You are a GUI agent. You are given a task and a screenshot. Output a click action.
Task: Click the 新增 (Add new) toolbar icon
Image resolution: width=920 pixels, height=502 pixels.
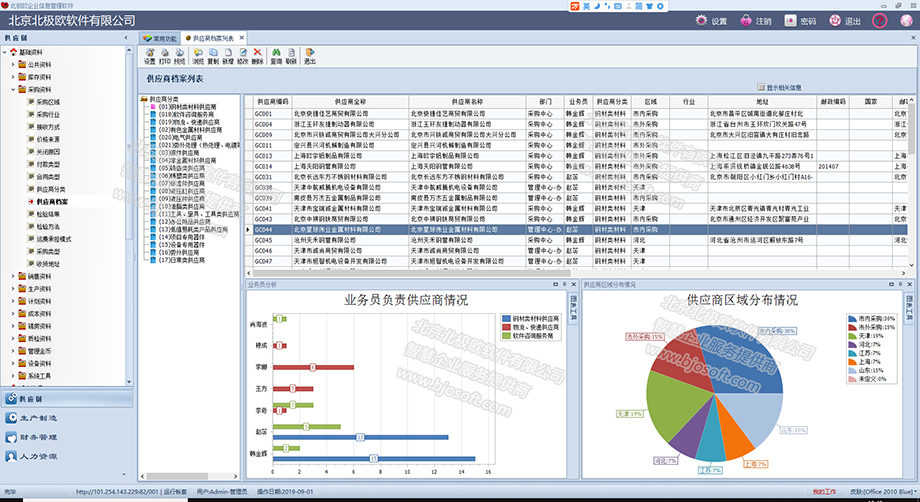pos(226,54)
